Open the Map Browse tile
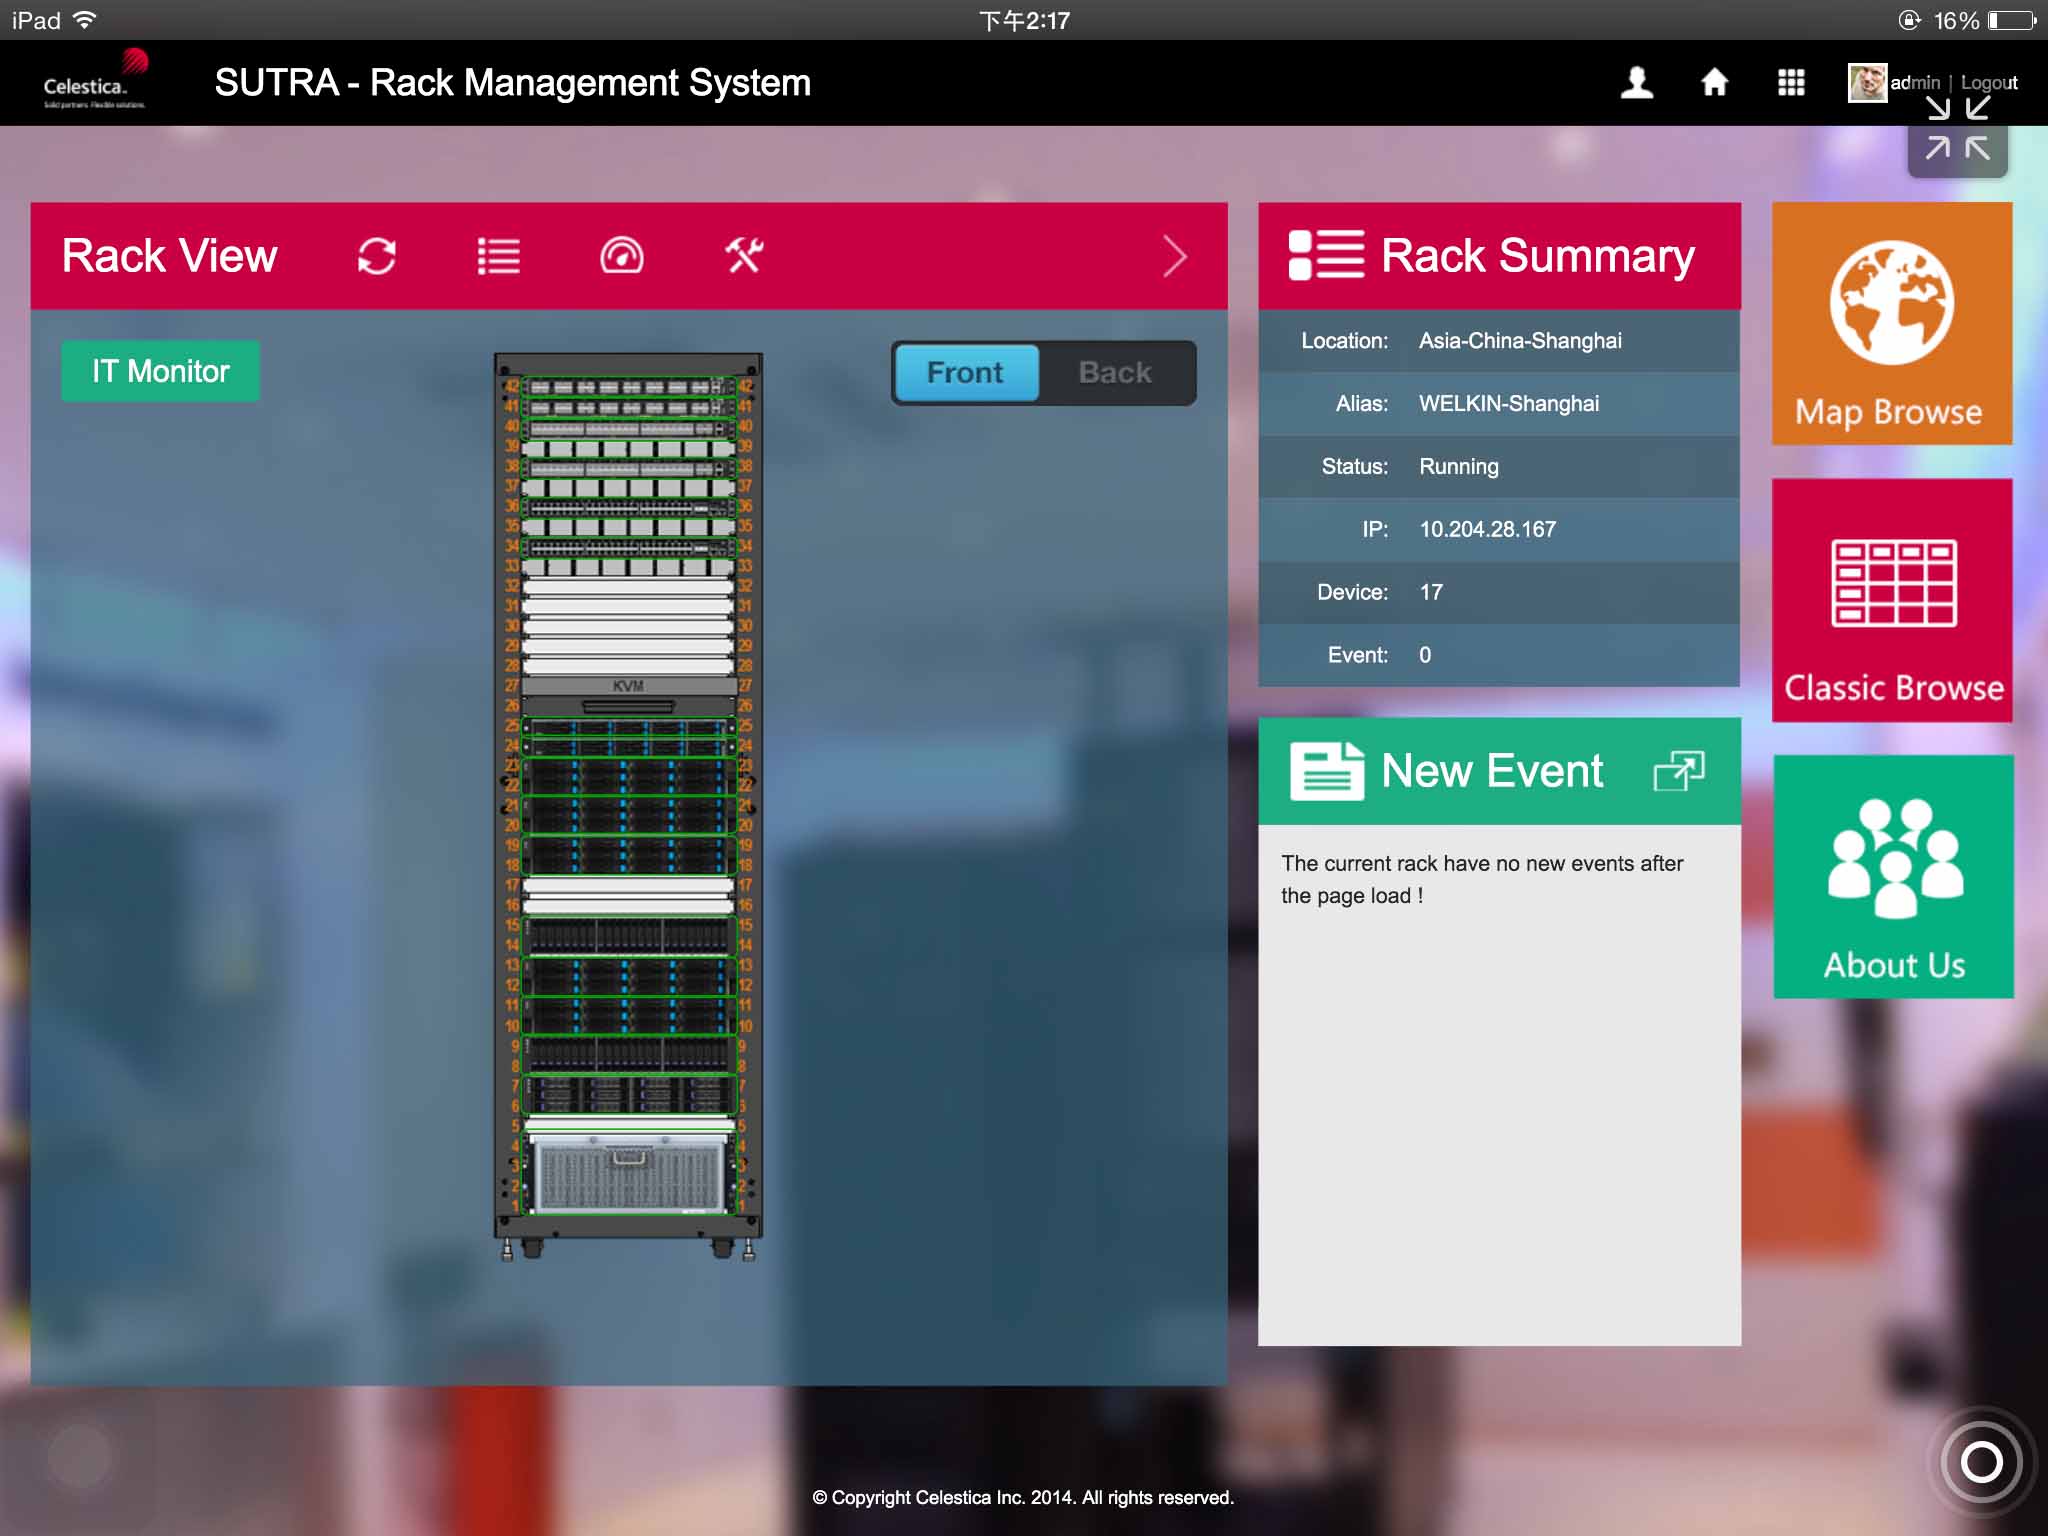This screenshot has width=2048, height=1536. 1892,323
